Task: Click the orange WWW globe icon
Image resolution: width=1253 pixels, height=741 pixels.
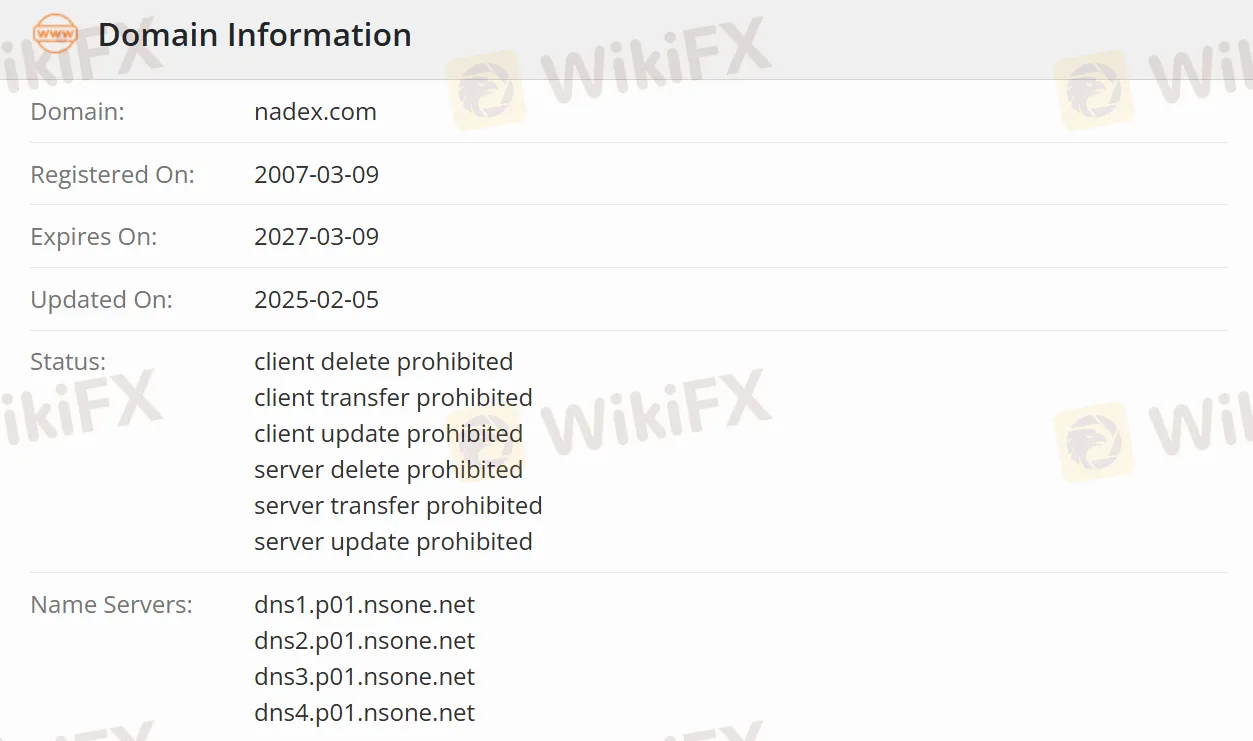Action: tap(55, 34)
